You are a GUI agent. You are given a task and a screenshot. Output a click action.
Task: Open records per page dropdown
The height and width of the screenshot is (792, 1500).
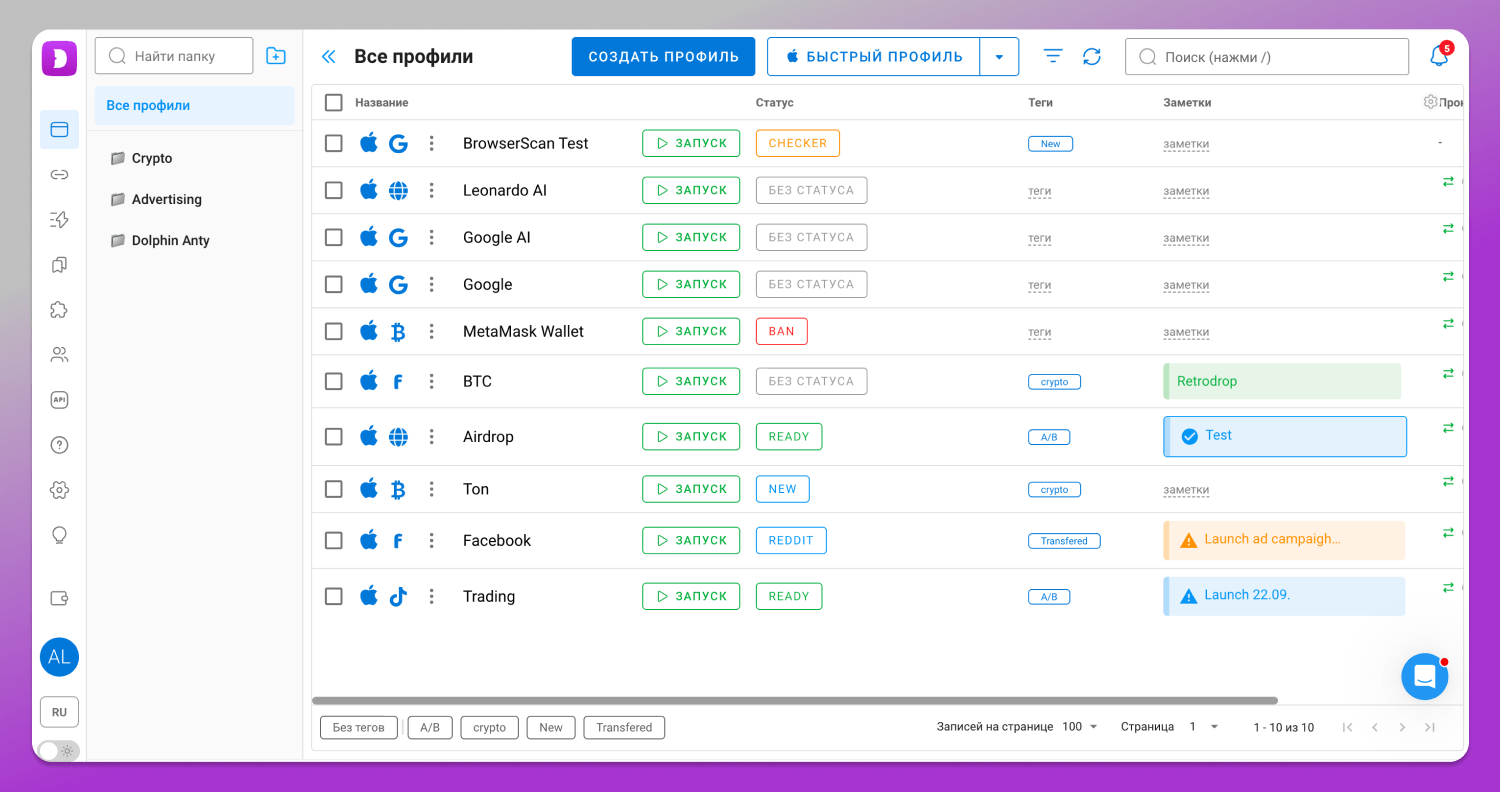tap(1080, 727)
